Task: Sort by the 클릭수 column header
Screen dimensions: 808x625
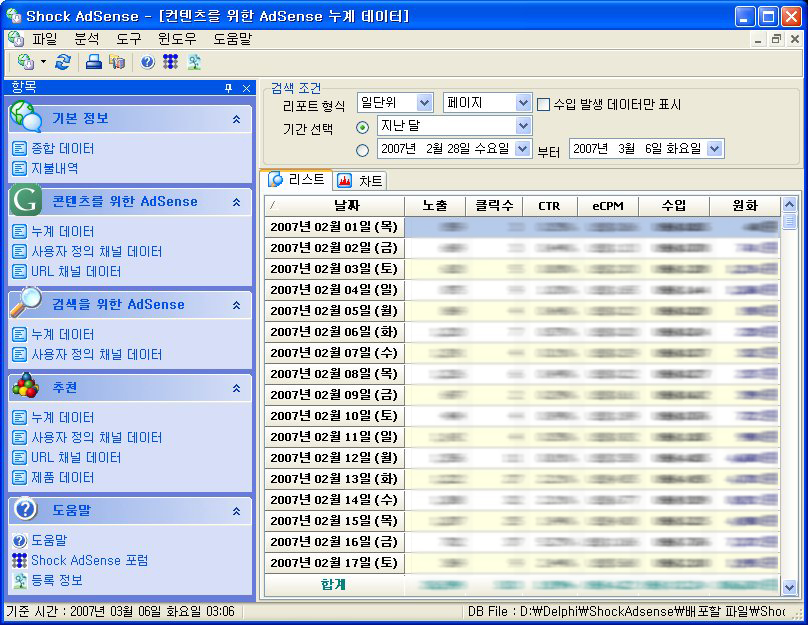Action: (494, 206)
